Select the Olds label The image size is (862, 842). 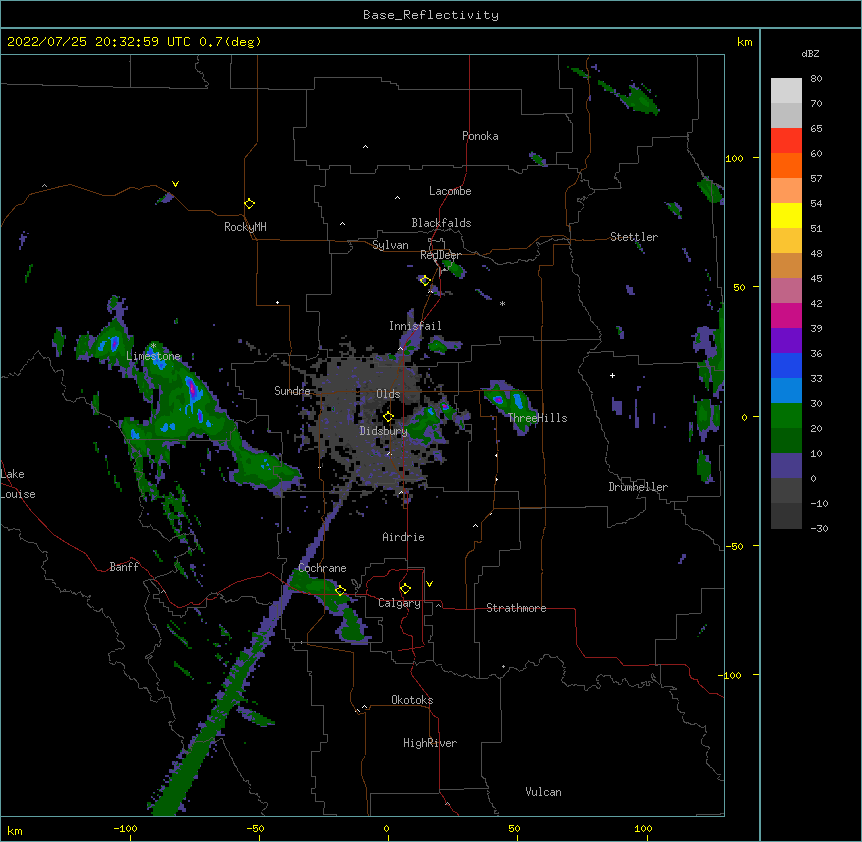click(388, 394)
